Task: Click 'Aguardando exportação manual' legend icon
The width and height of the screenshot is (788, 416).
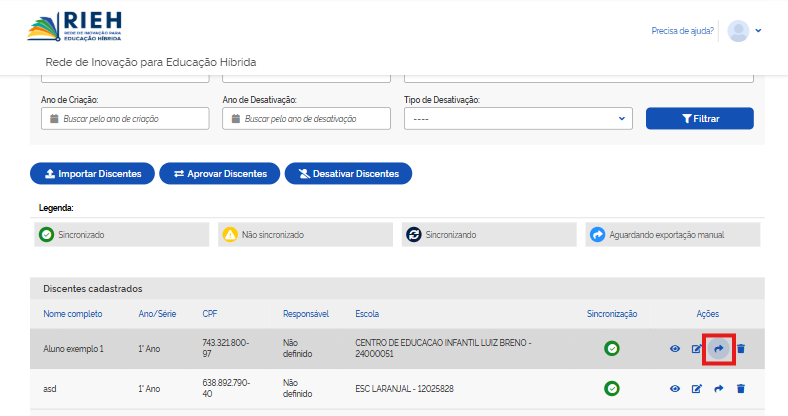Action: pyautogui.click(x=598, y=235)
